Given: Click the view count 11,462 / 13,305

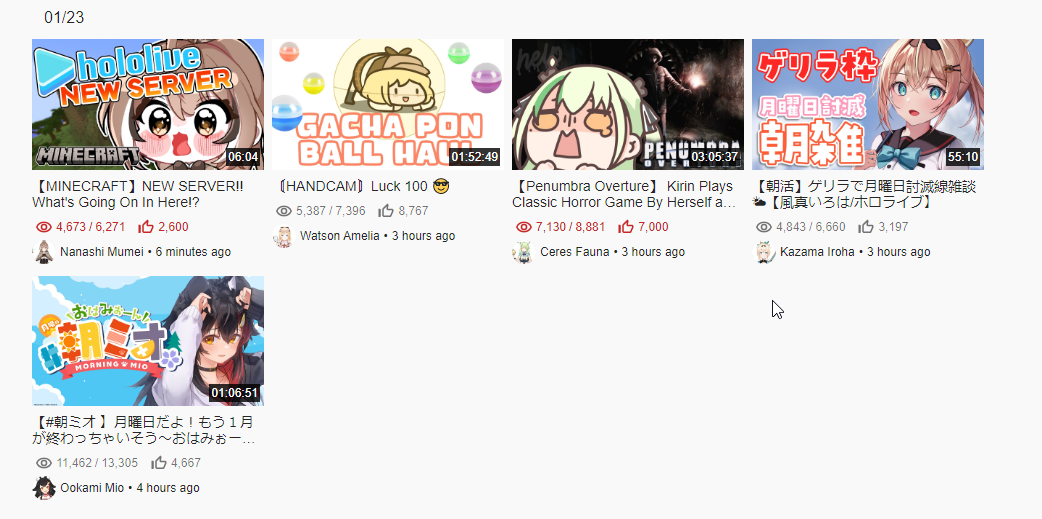Looking at the screenshot, I should (x=97, y=463).
